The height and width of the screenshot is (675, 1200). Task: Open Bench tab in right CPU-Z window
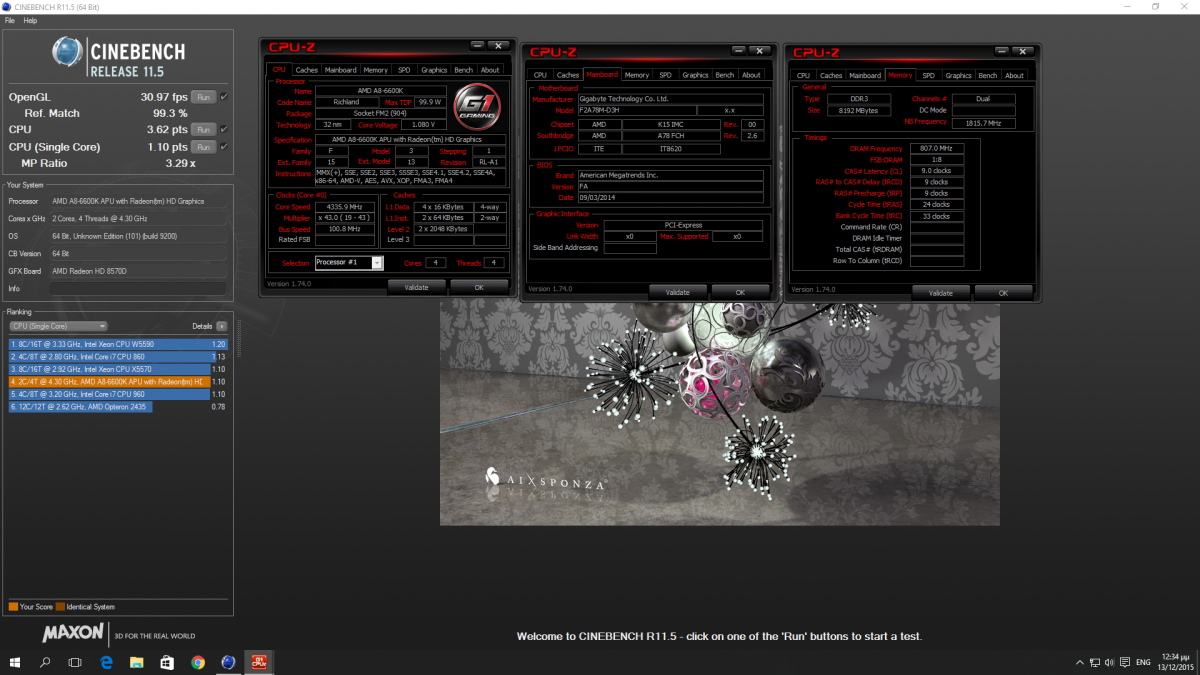point(988,75)
